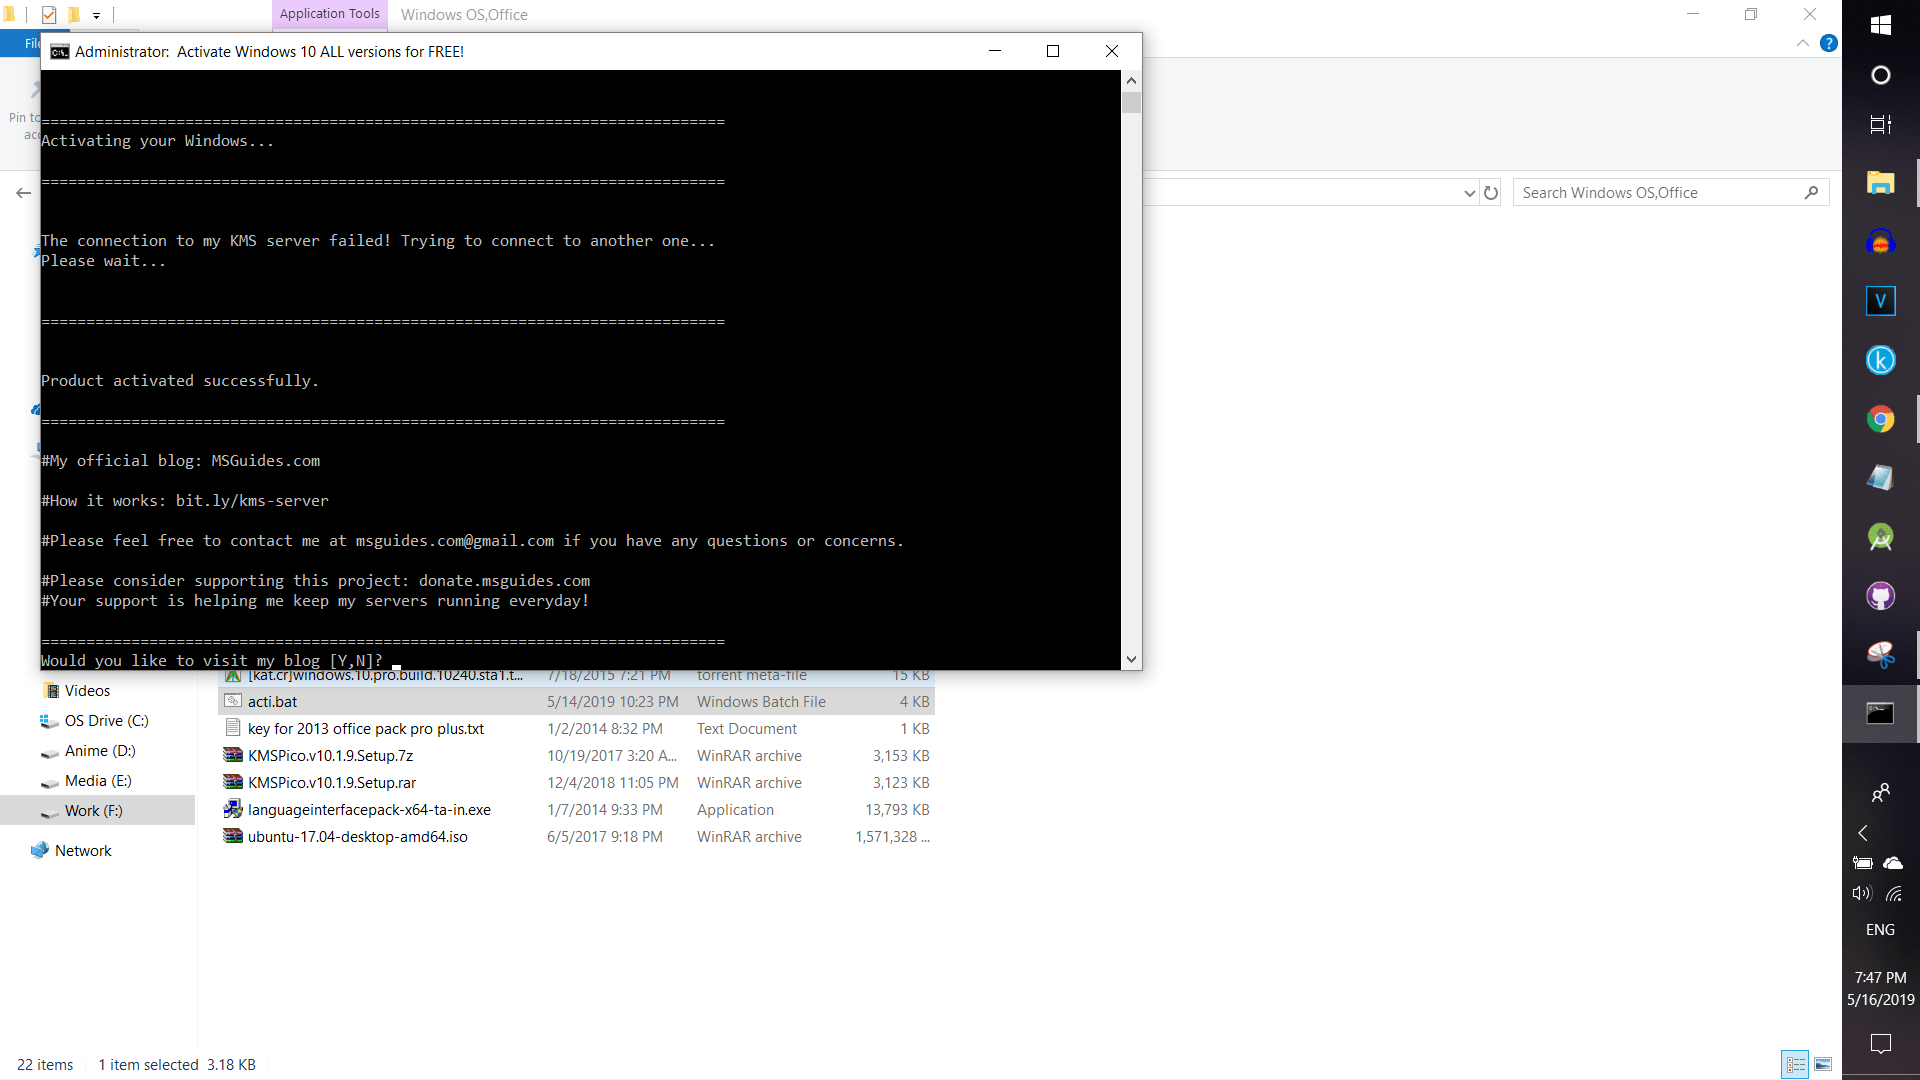Viewport: 1920px width, 1080px height.
Task: Open OneDrive from the system tray
Action: [1895, 863]
